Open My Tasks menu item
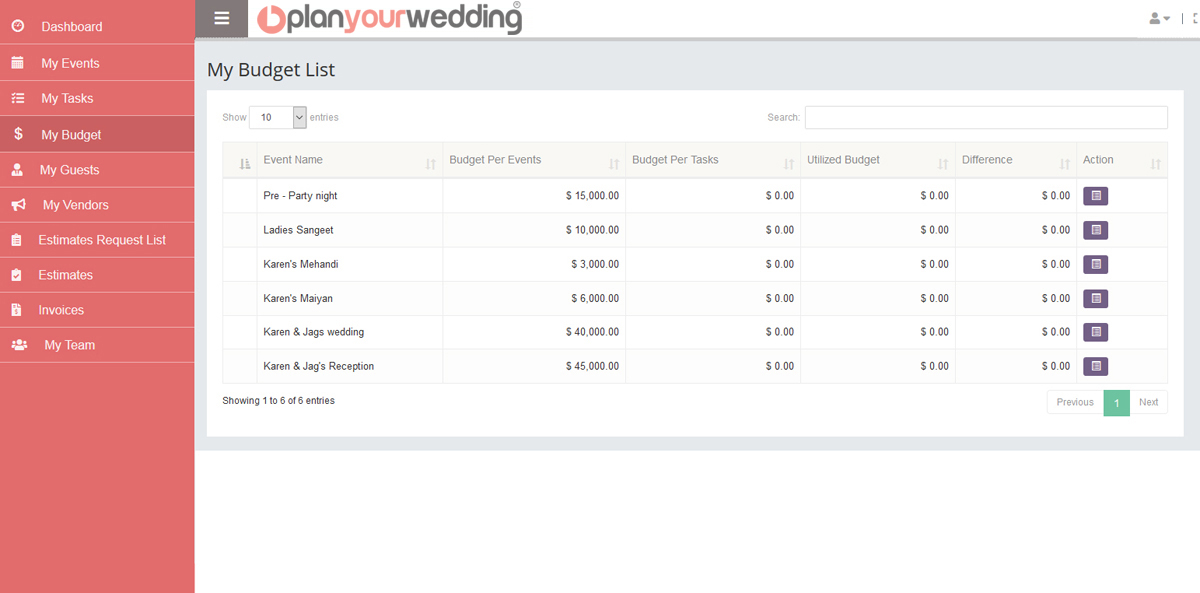 point(97,98)
